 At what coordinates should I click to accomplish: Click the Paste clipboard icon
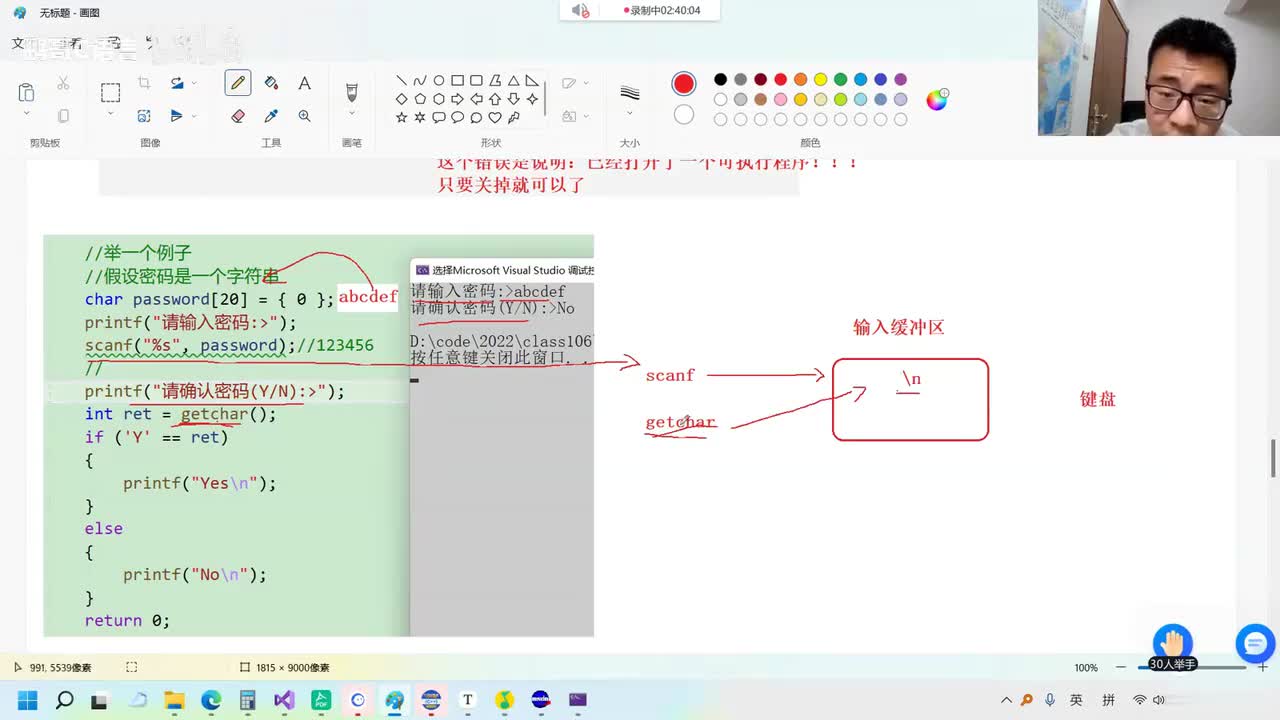26,92
